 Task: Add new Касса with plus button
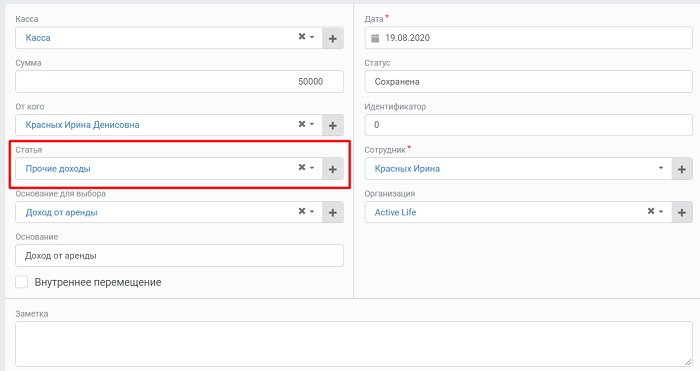[x=333, y=38]
